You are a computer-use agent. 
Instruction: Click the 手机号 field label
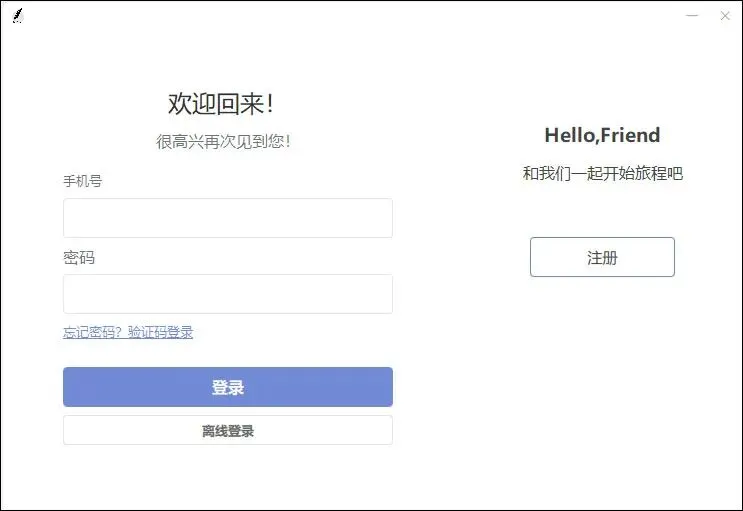82,181
